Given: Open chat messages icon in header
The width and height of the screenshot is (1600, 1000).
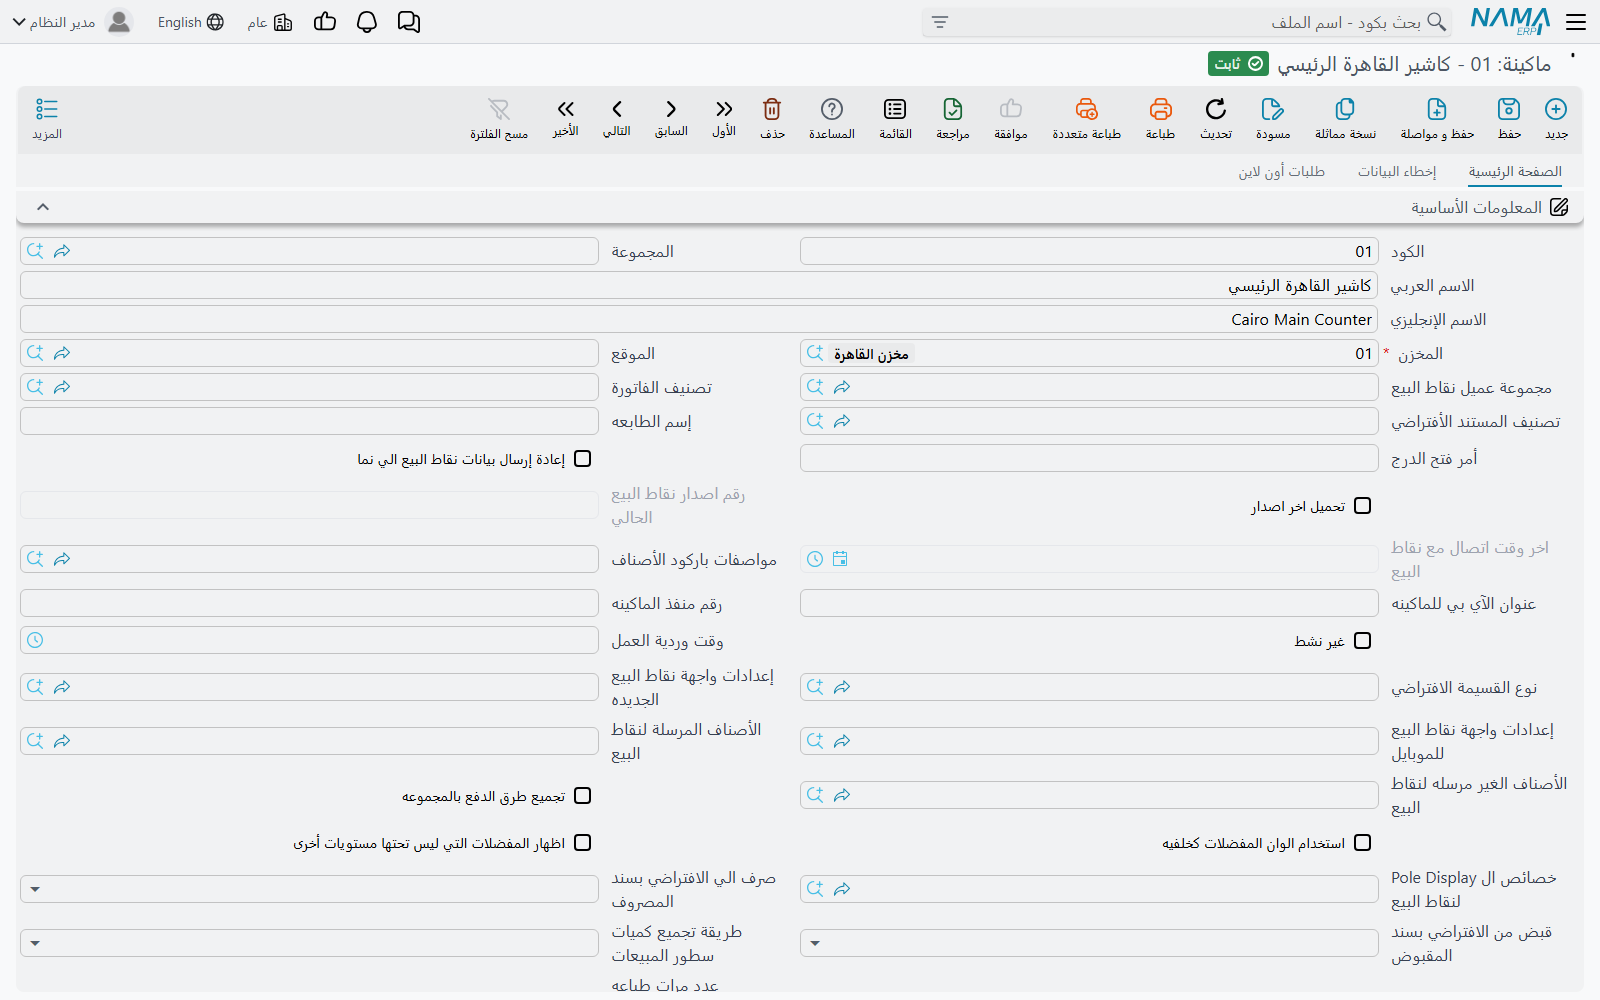Looking at the screenshot, I should tap(409, 22).
